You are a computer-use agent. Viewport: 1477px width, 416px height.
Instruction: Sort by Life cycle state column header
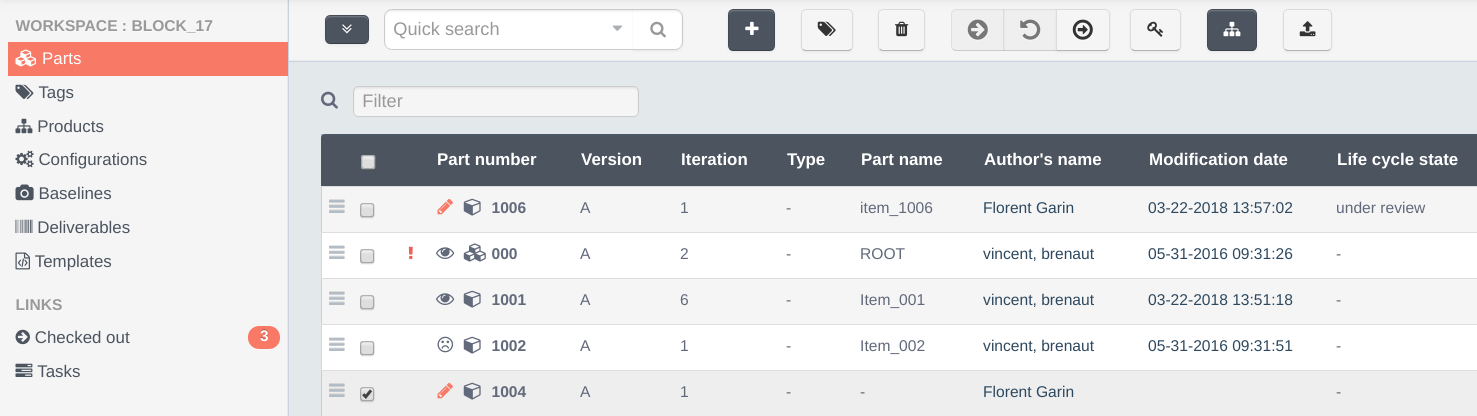coord(1397,160)
